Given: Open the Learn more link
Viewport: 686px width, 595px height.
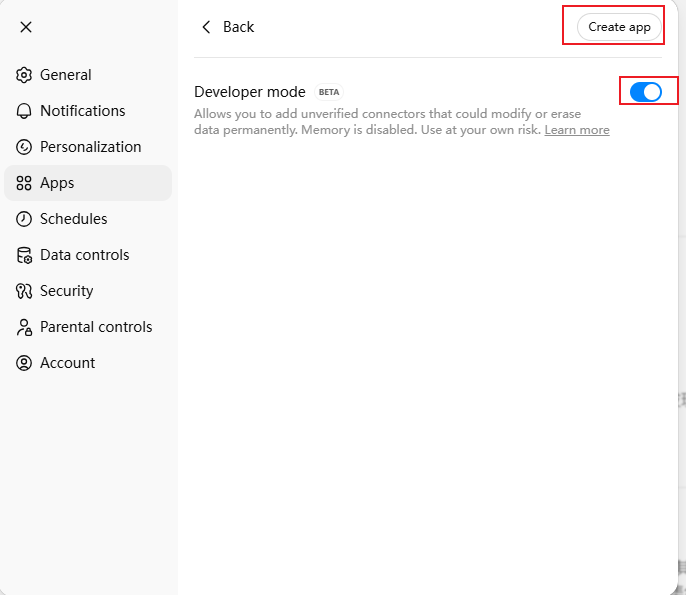Looking at the screenshot, I should coord(577,130).
